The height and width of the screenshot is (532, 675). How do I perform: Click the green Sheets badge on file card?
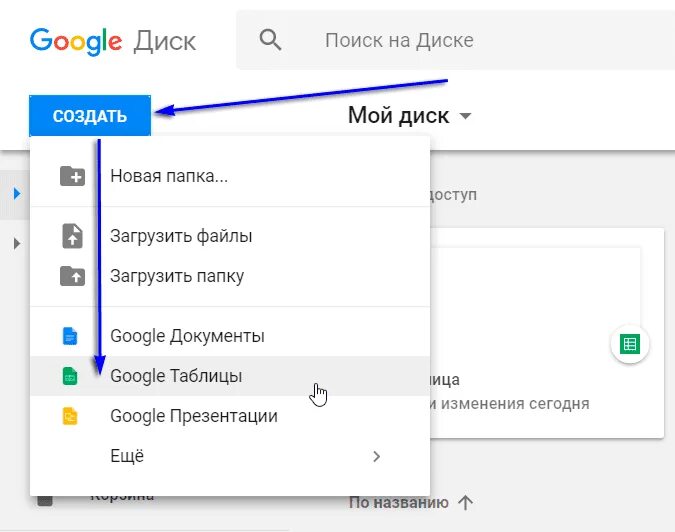[630, 344]
